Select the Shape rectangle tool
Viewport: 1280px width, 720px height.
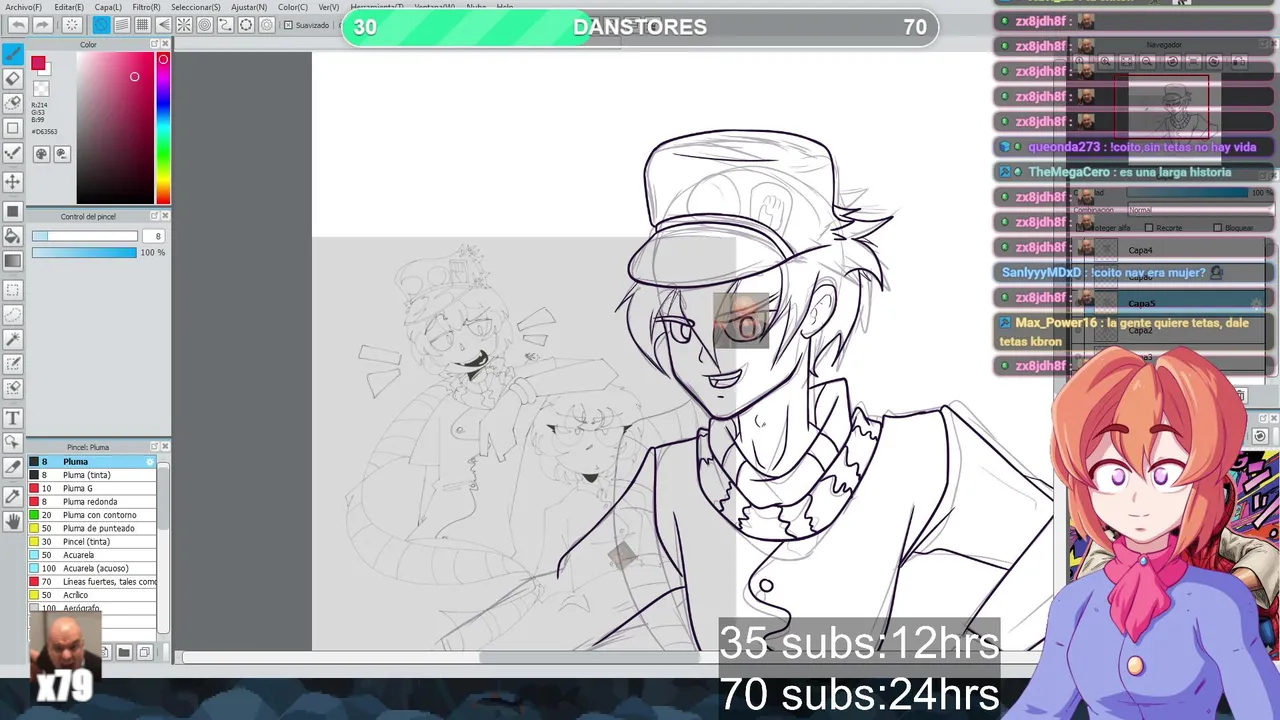click(13, 128)
